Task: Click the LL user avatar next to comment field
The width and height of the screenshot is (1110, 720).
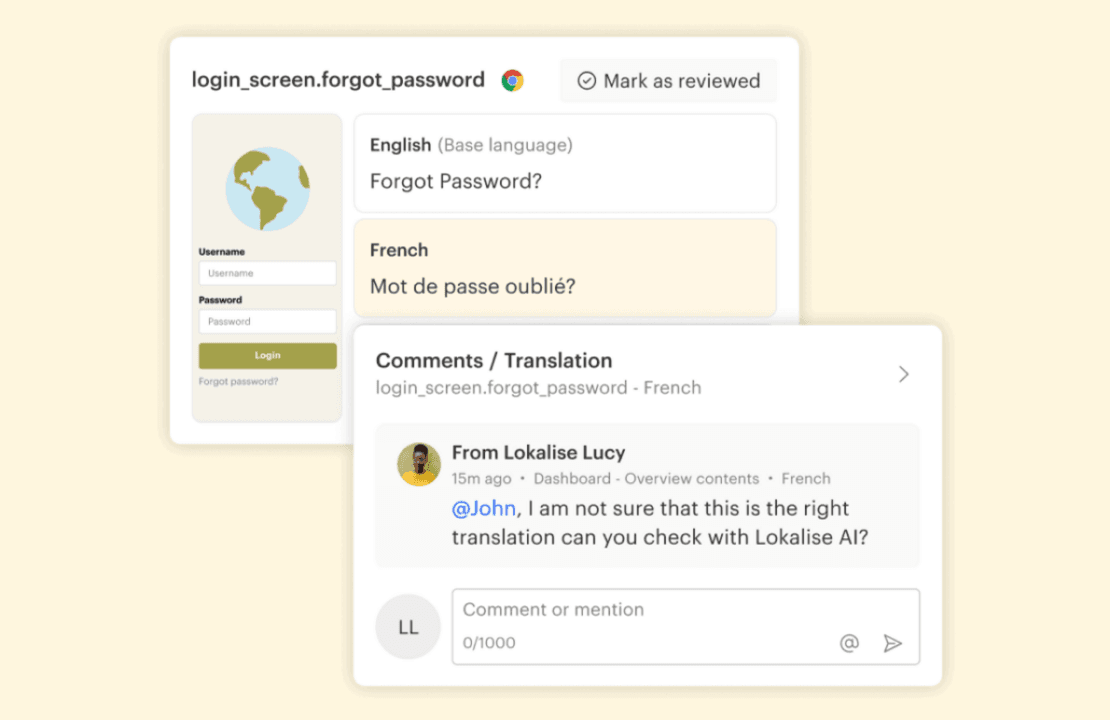Action: pyautogui.click(x=407, y=626)
